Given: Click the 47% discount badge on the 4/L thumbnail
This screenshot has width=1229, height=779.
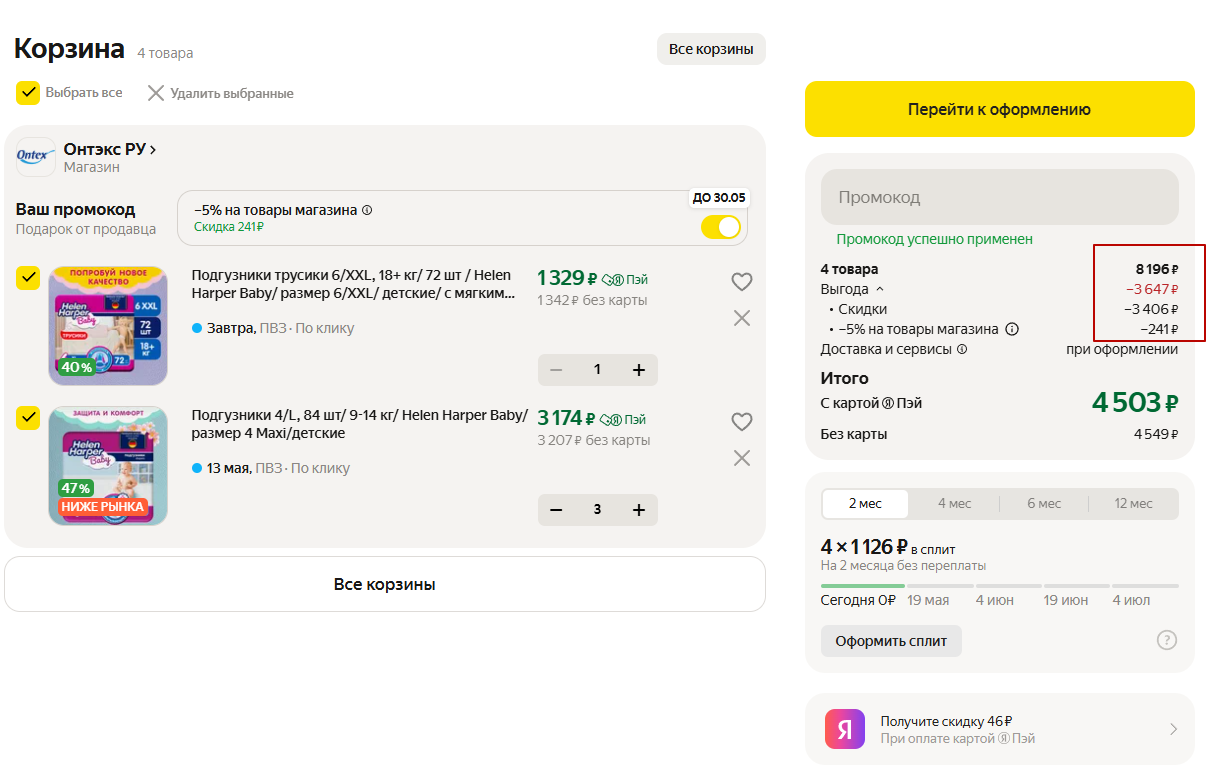Looking at the screenshot, I should 76,488.
